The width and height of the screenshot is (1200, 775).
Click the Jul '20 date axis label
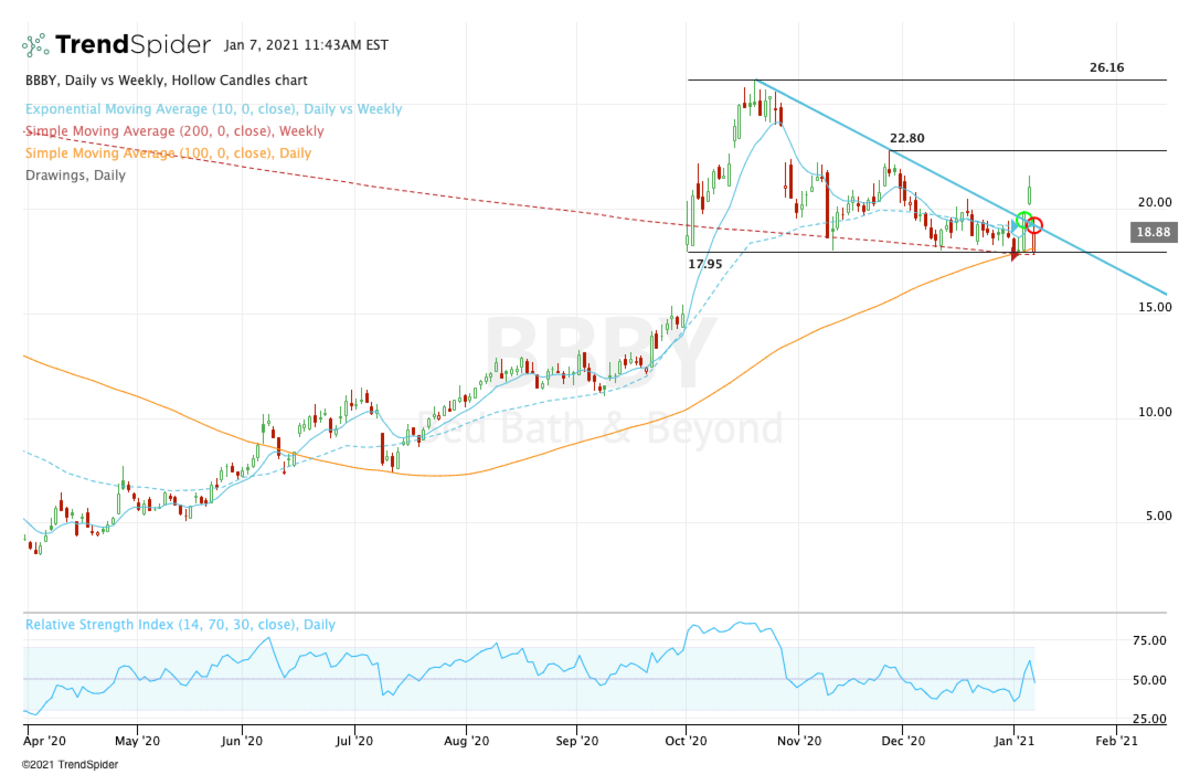(x=352, y=741)
